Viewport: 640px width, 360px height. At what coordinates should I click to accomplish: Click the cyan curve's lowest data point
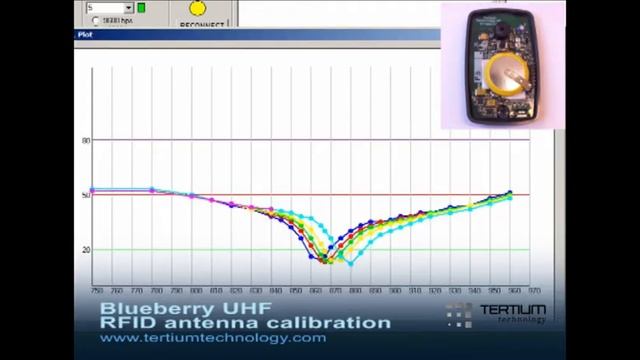351,264
